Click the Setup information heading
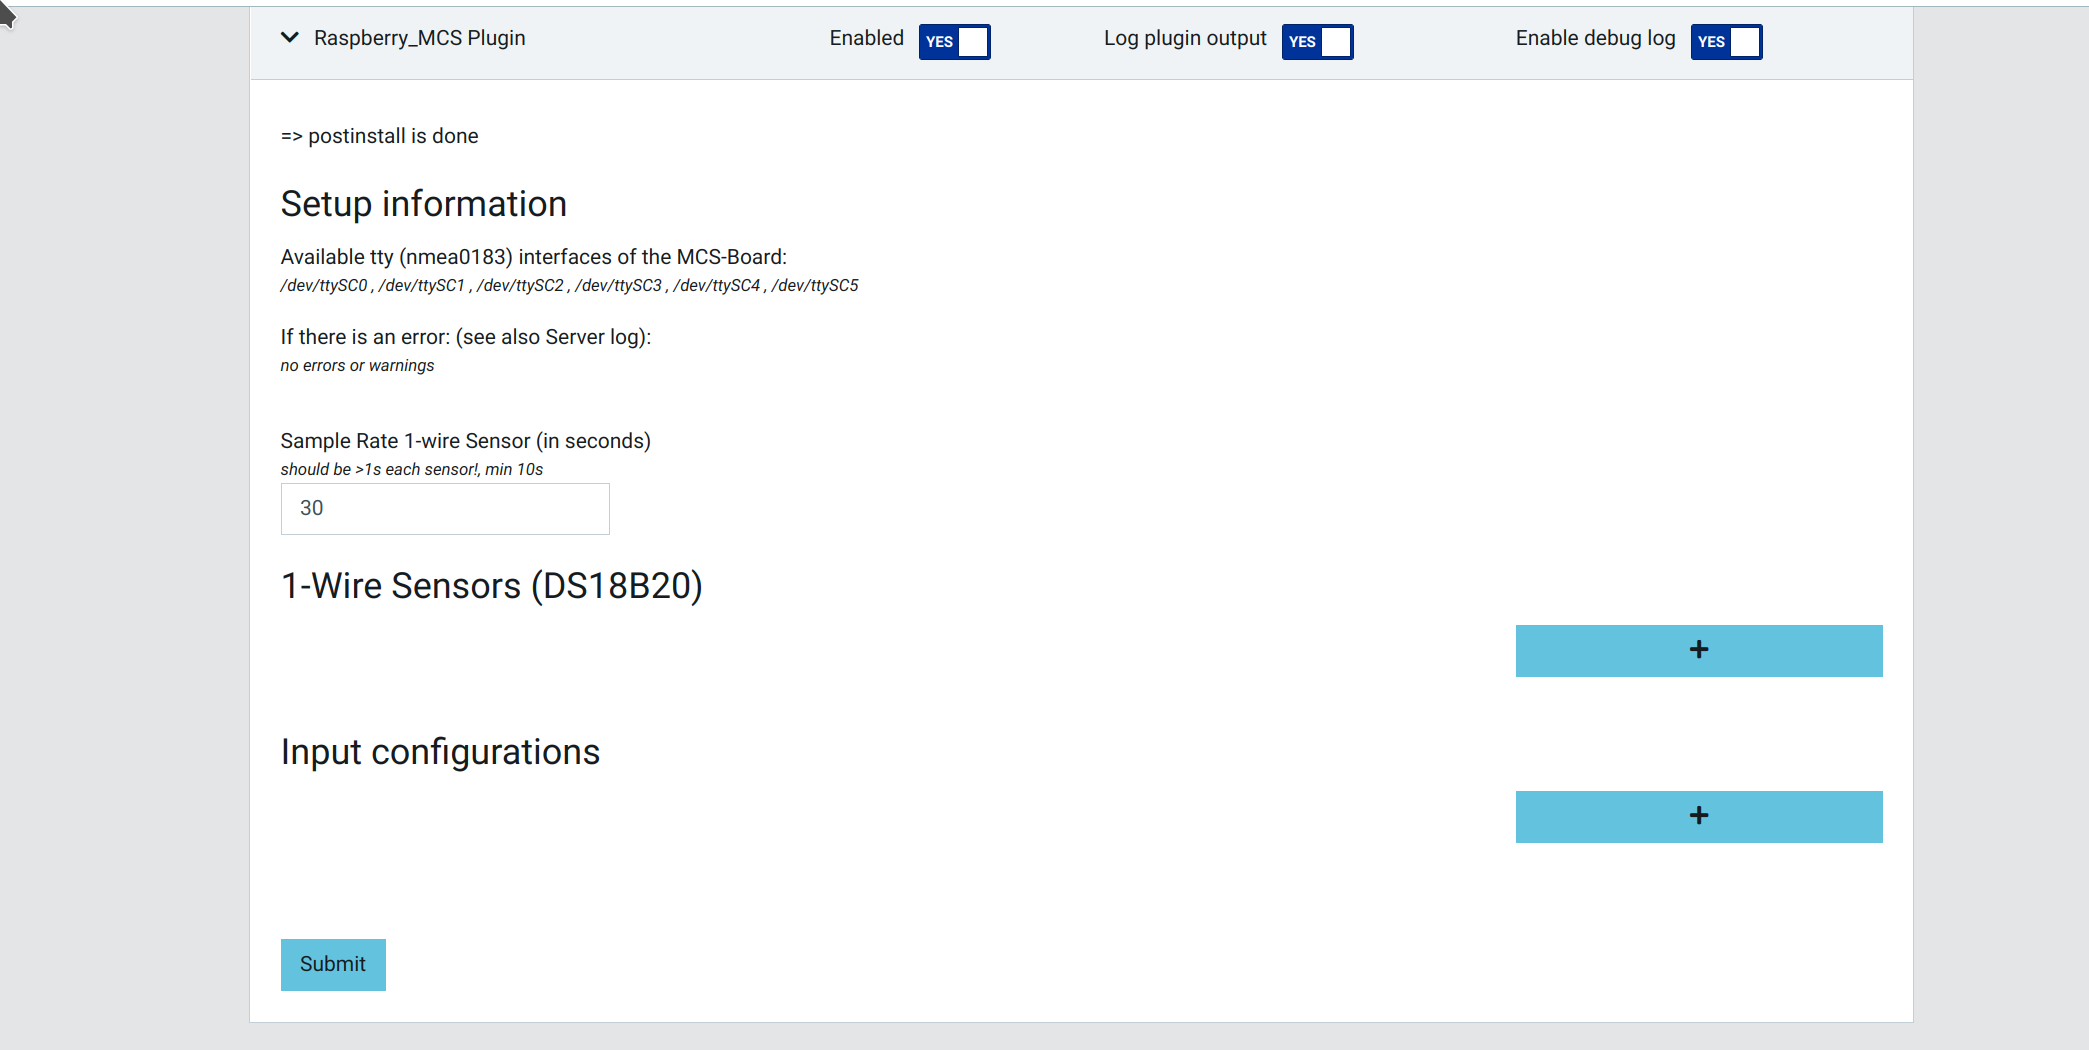The image size is (2089, 1050). click(423, 203)
